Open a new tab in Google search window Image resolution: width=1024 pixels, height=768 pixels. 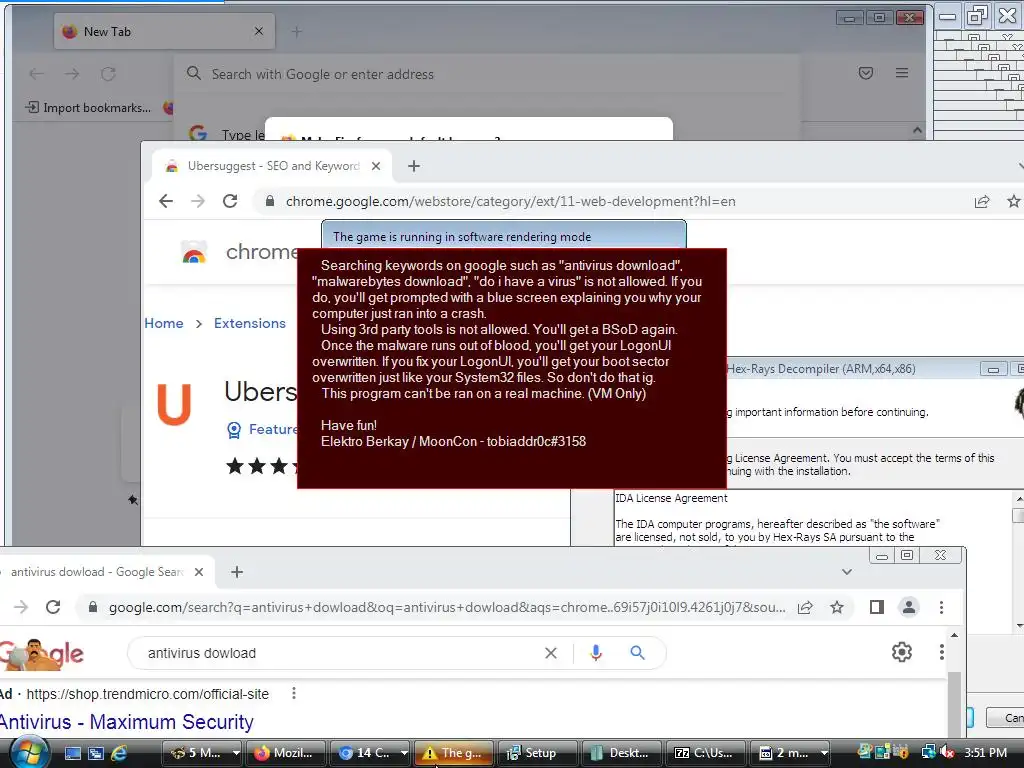(x=237, y=572)
